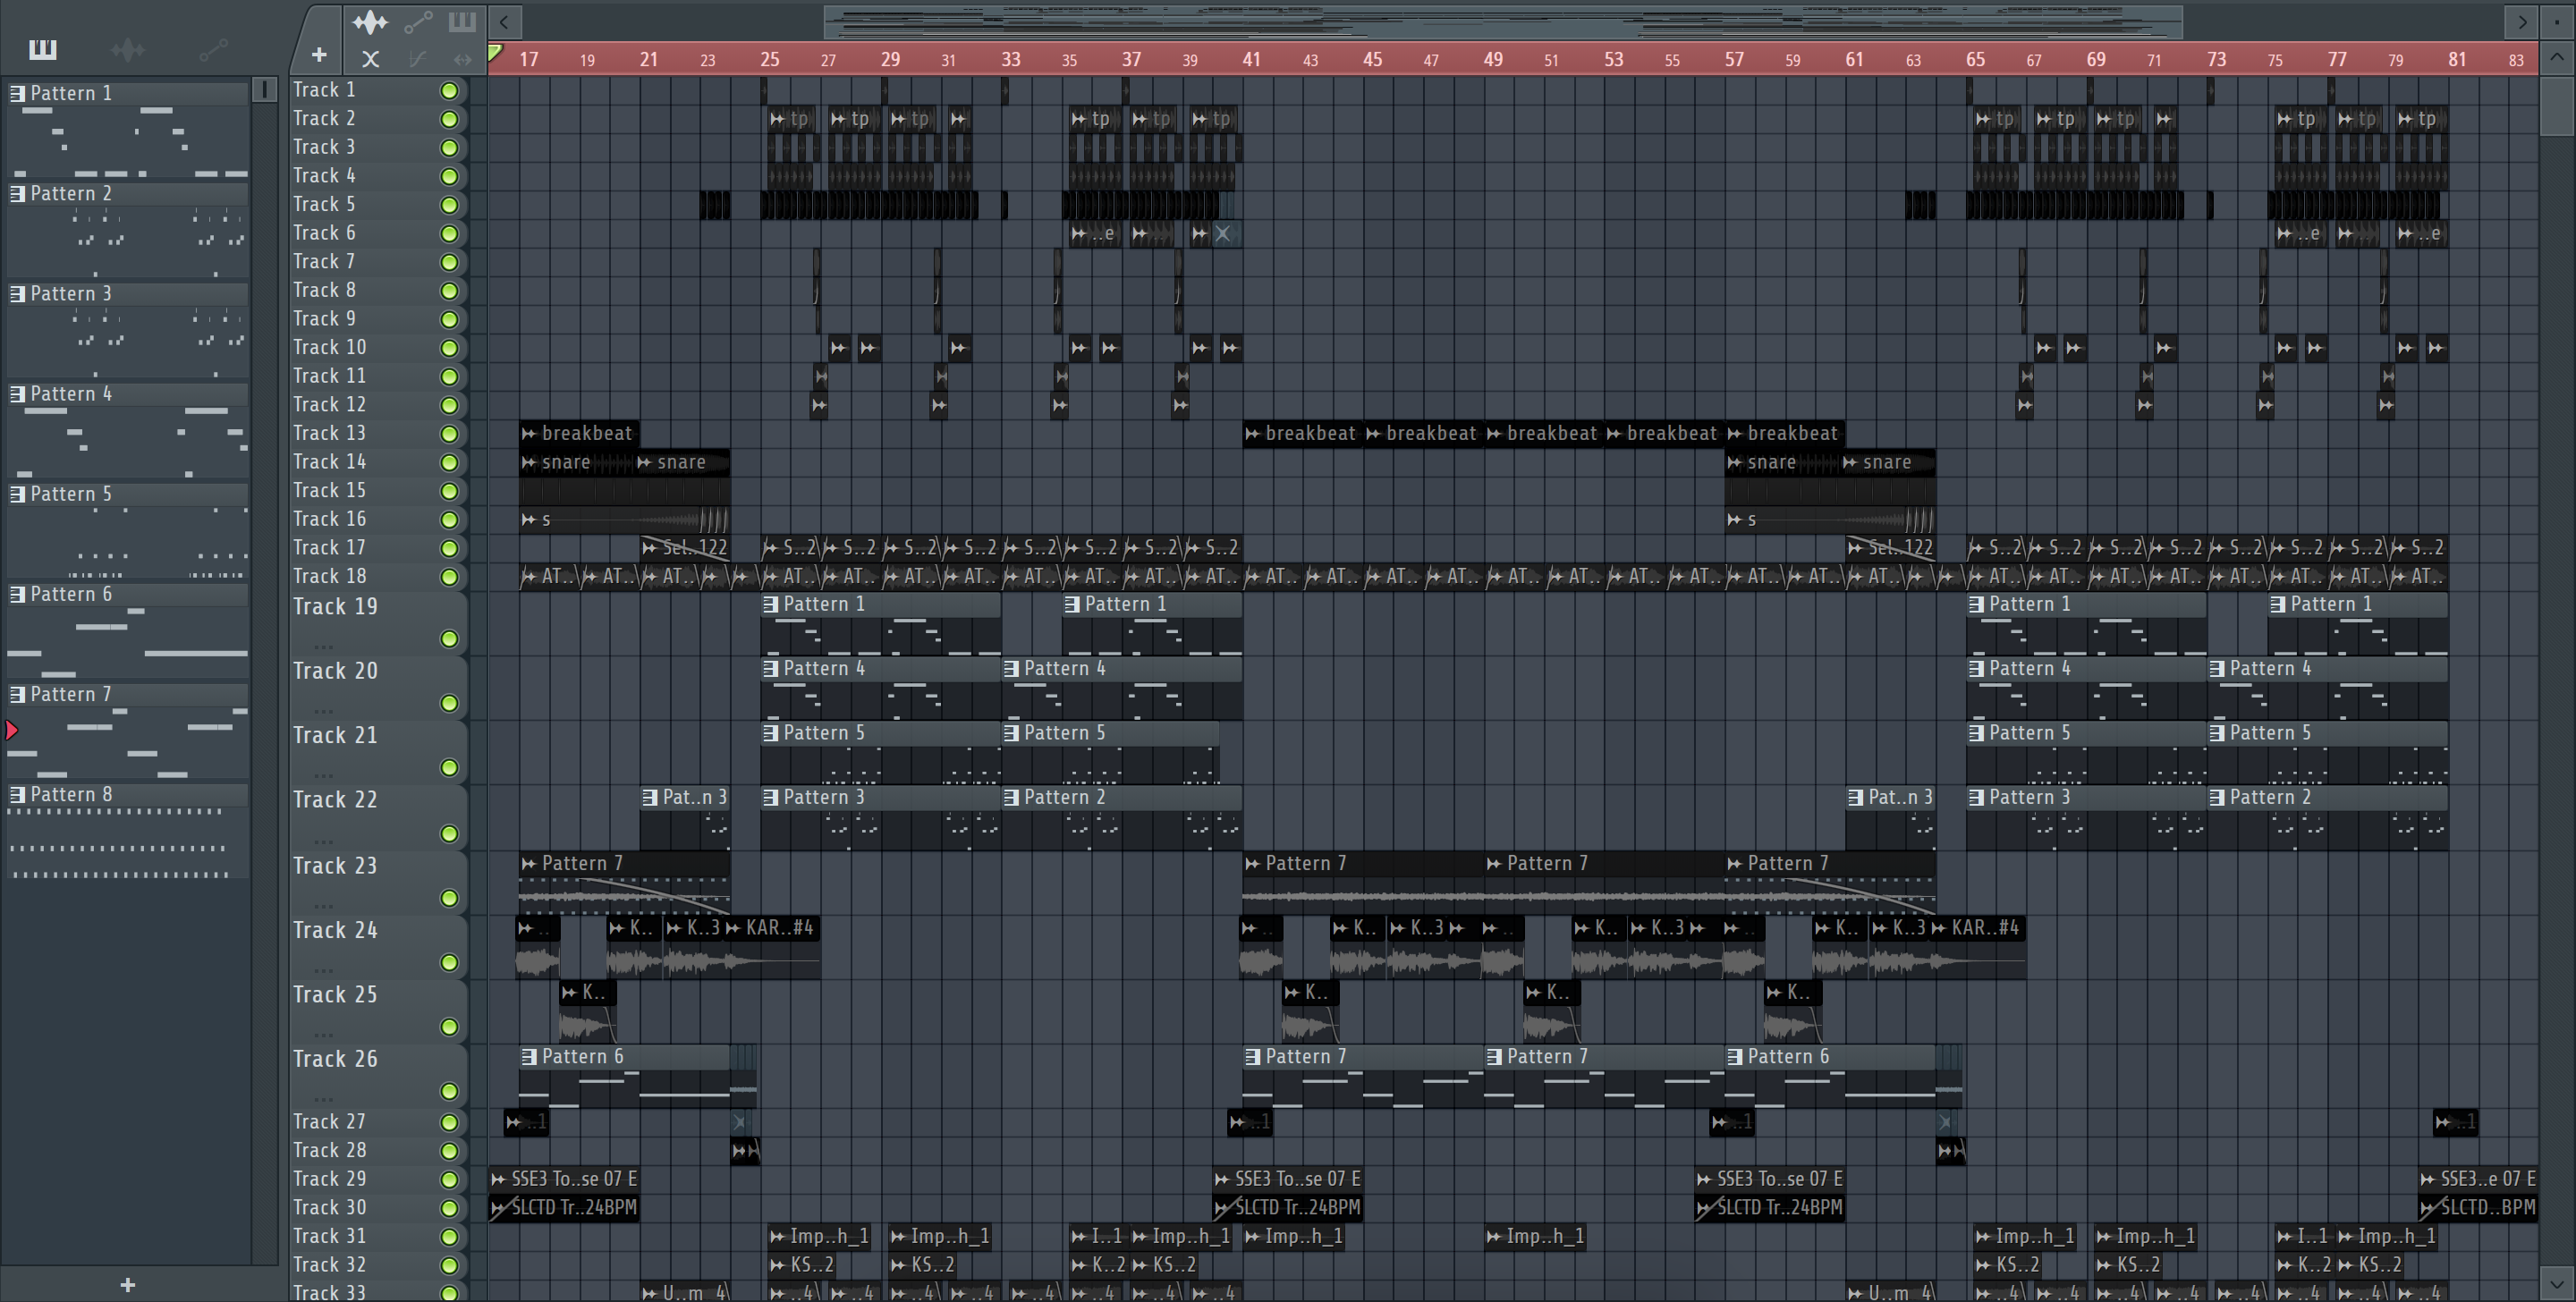Select the pattern clips focus piano icon
This screenshot has height=1302, width=2576.
pyautogui.click(x=462, y=22)
